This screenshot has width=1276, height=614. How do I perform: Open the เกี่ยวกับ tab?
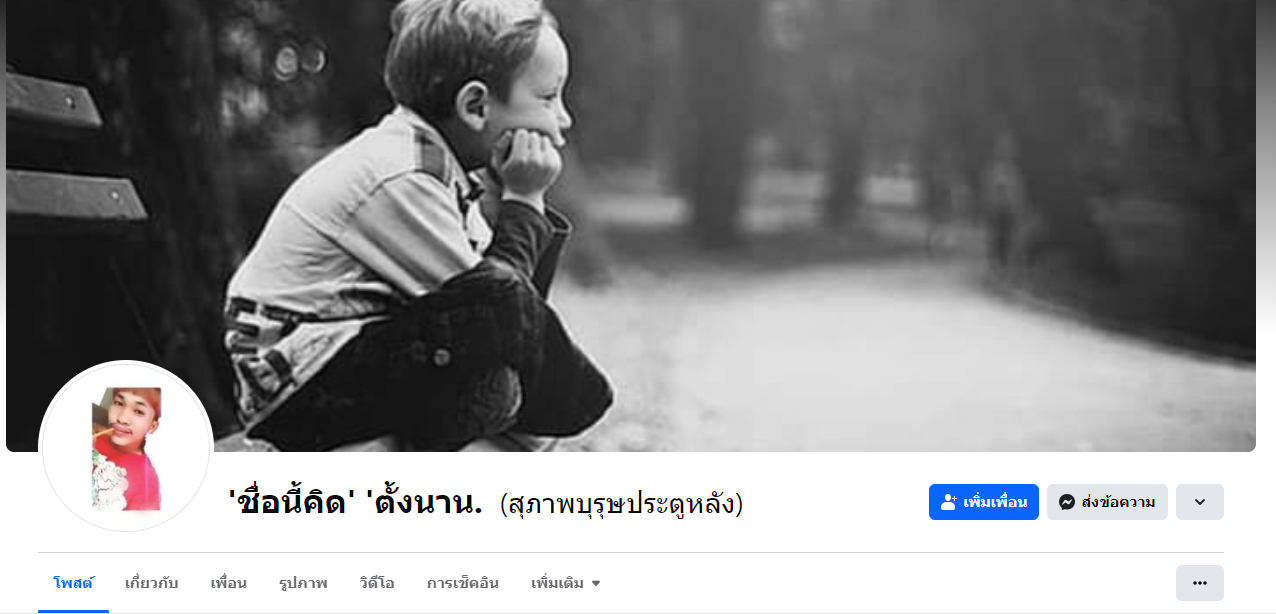coord(152,583)
